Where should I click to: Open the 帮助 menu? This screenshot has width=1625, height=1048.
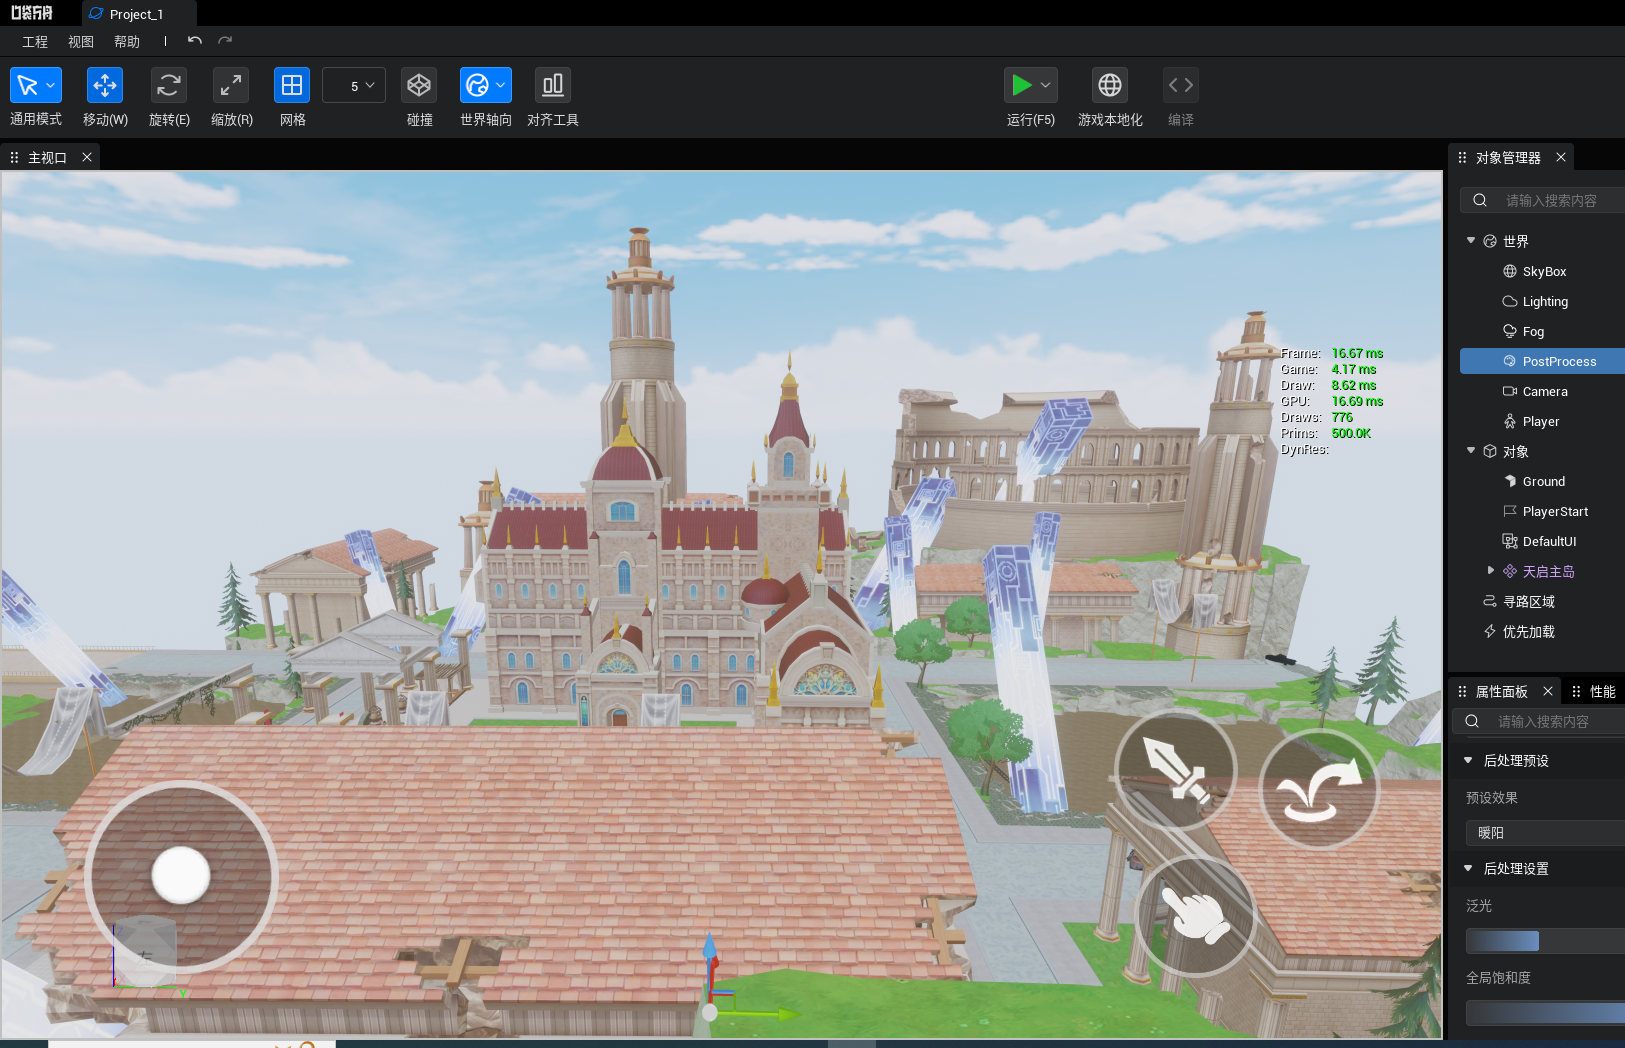click(127, 41)
